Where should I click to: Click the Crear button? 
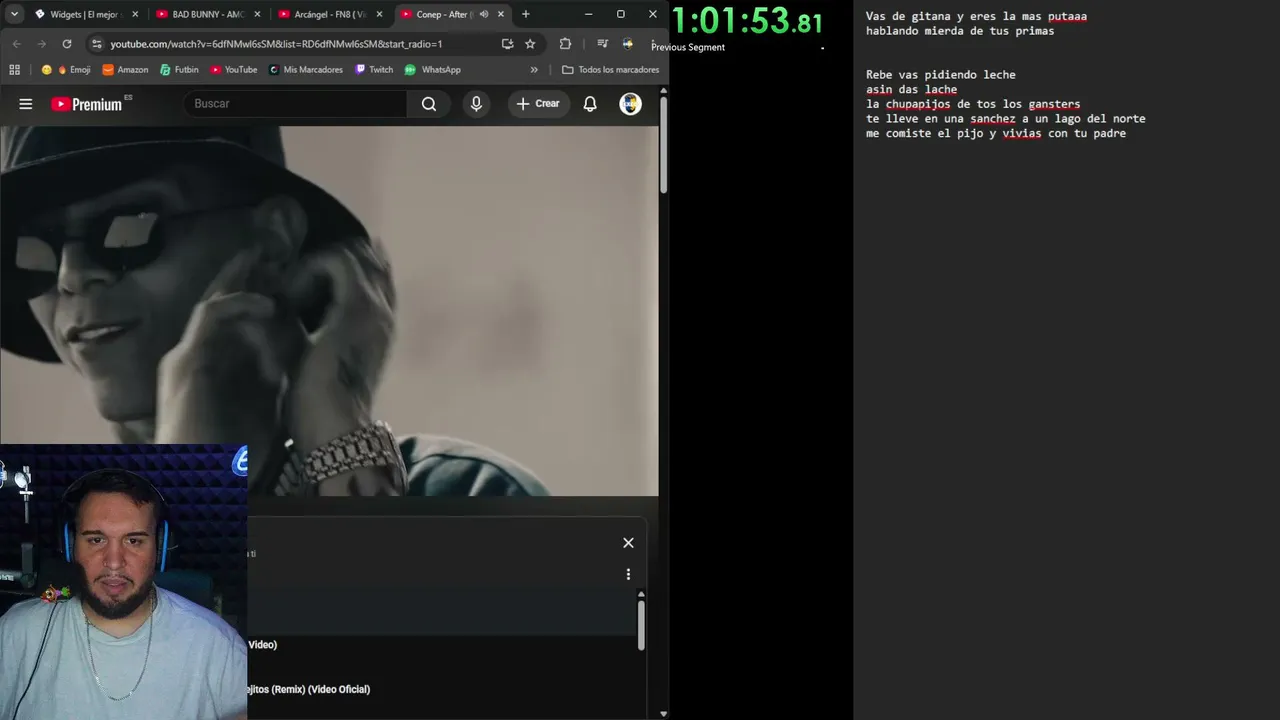(x=538, y=104)
